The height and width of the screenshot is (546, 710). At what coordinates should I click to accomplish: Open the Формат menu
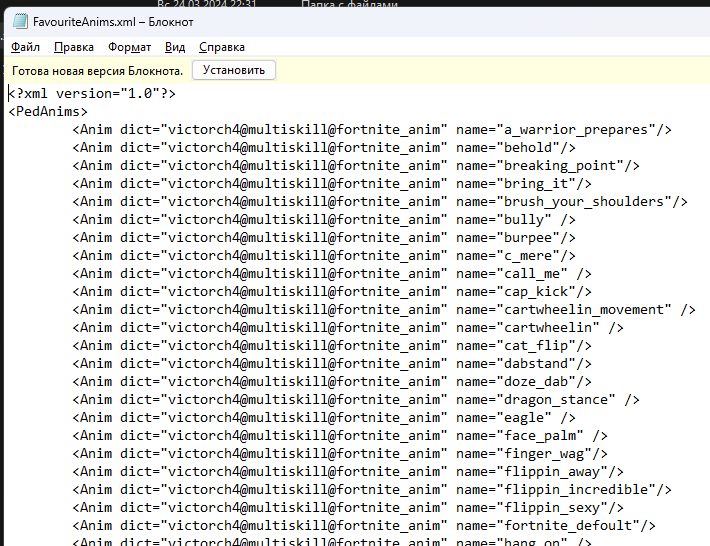(130, 47)
